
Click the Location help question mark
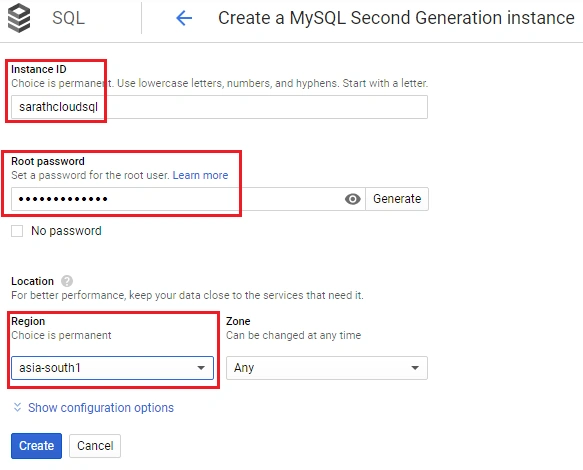tap(67, 281)
